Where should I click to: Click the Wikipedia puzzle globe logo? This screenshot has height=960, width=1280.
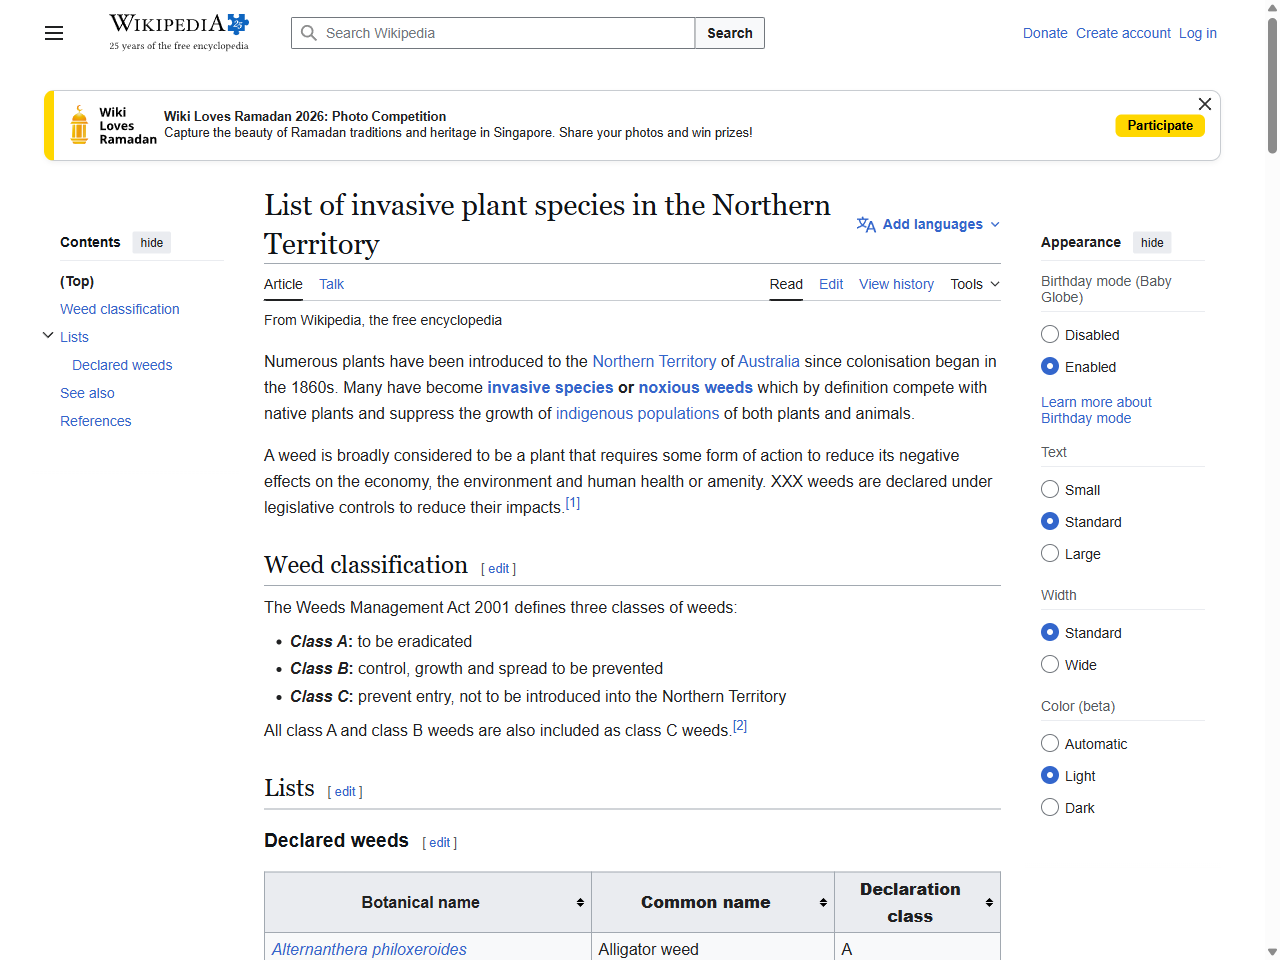tap(236, 23)
